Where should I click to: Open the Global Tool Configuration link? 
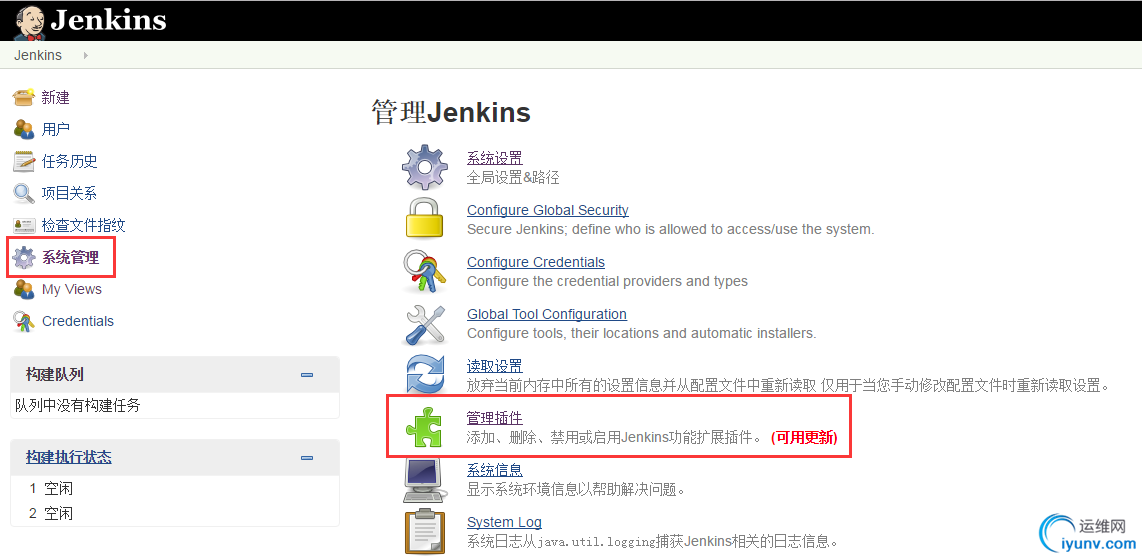coord(547,315)
